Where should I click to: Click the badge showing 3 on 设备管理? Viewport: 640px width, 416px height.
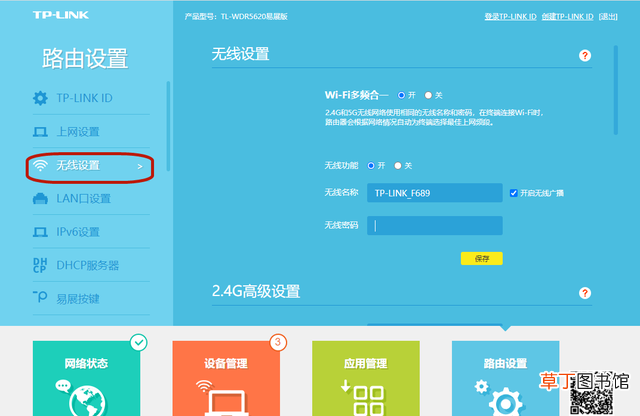278,342
